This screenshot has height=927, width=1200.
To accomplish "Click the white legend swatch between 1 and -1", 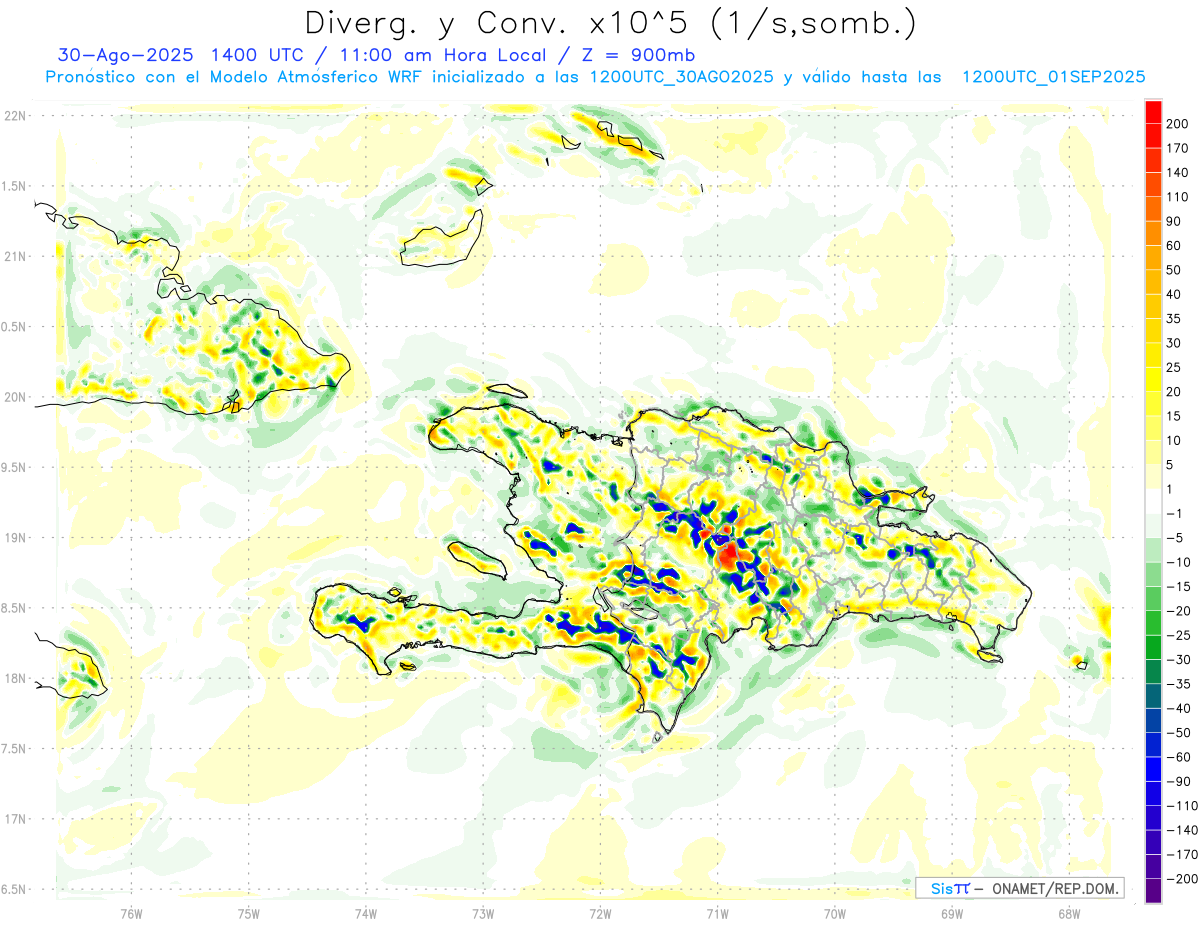I will click(1153, 501).
